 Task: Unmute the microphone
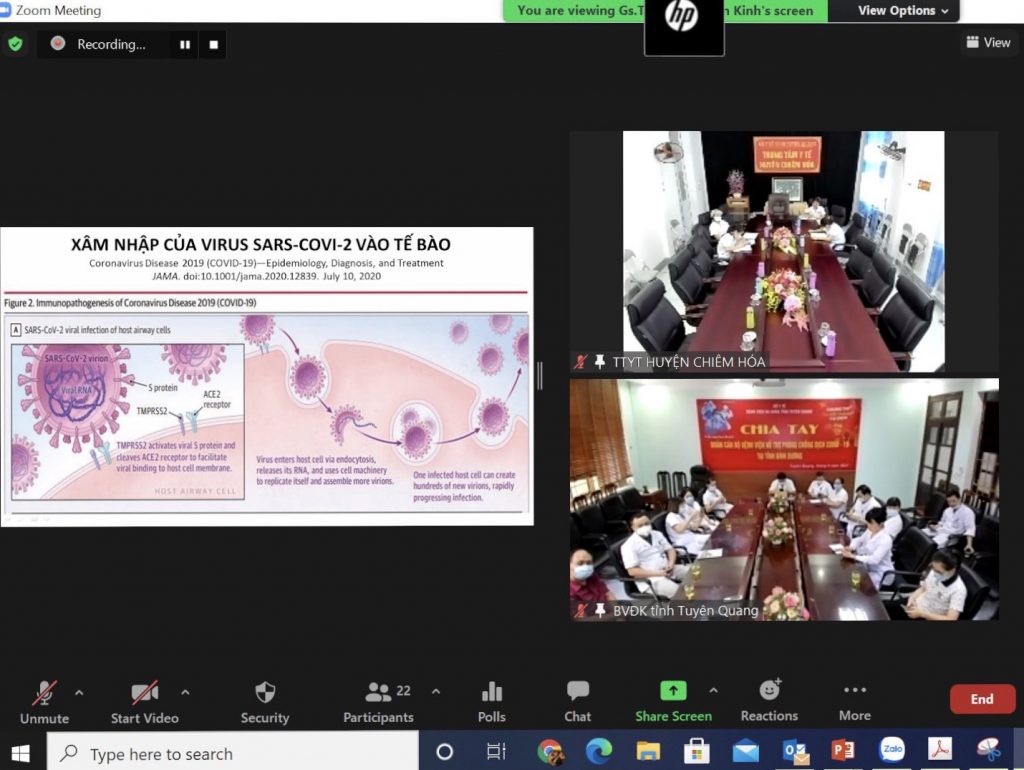point(44,703)
